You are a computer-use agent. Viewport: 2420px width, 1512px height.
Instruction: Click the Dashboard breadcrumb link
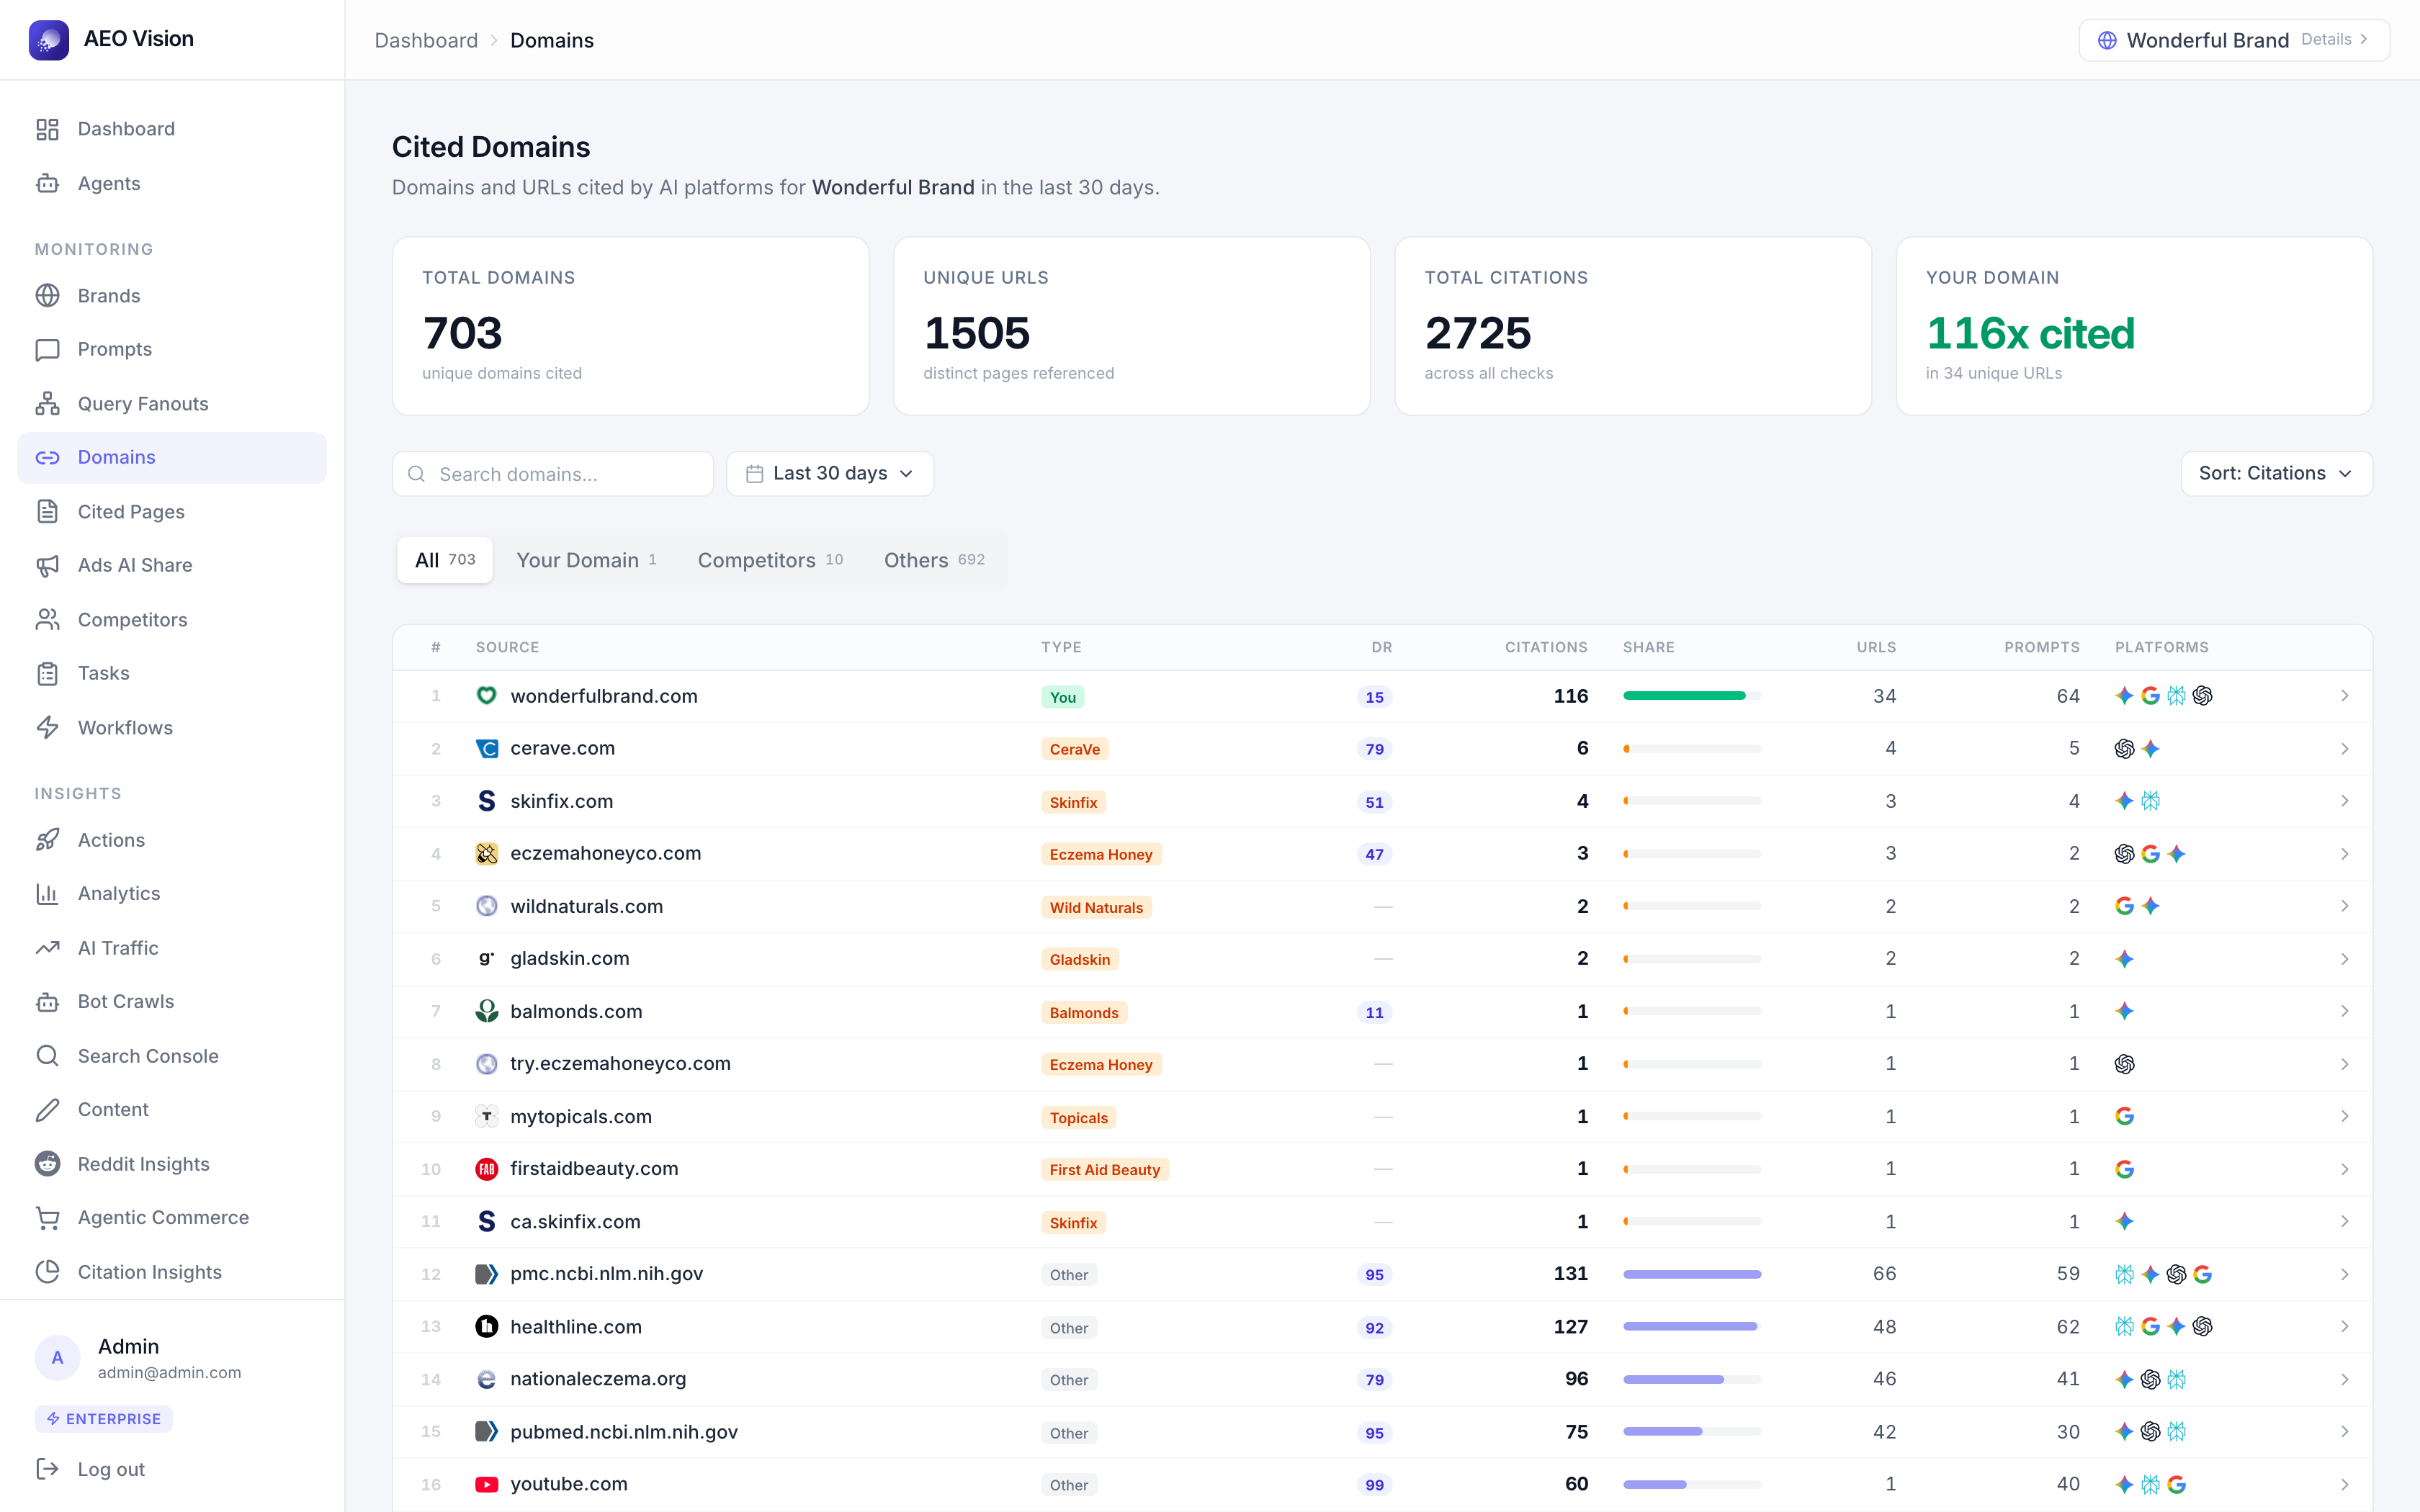click(426, 40)
